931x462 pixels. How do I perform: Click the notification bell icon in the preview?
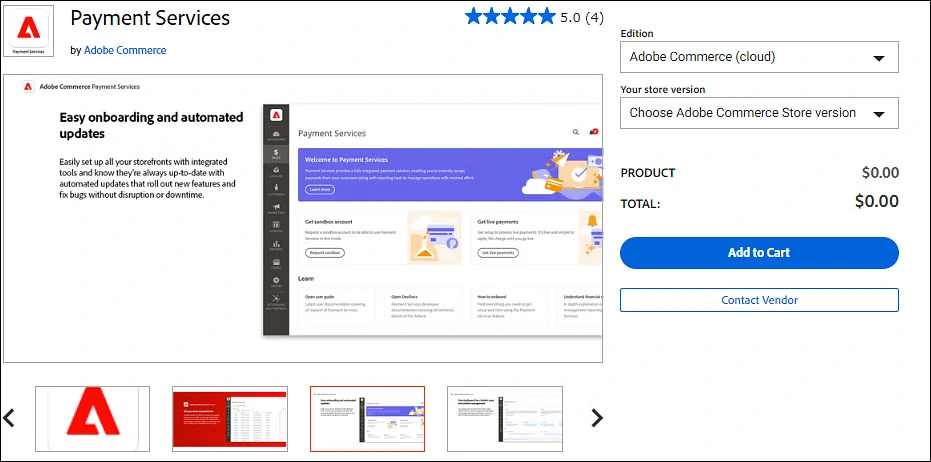(x=593, y=132)
